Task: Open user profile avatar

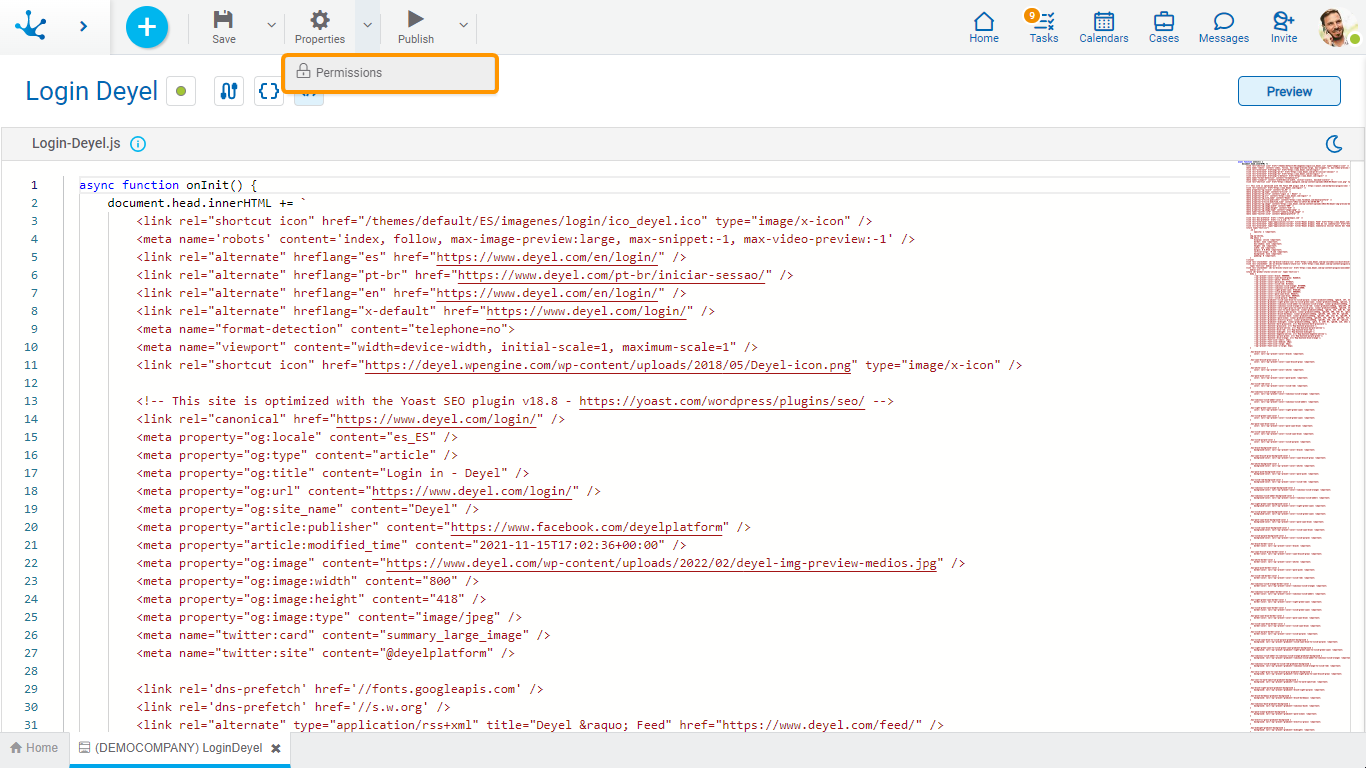Action: [1338, 27]
